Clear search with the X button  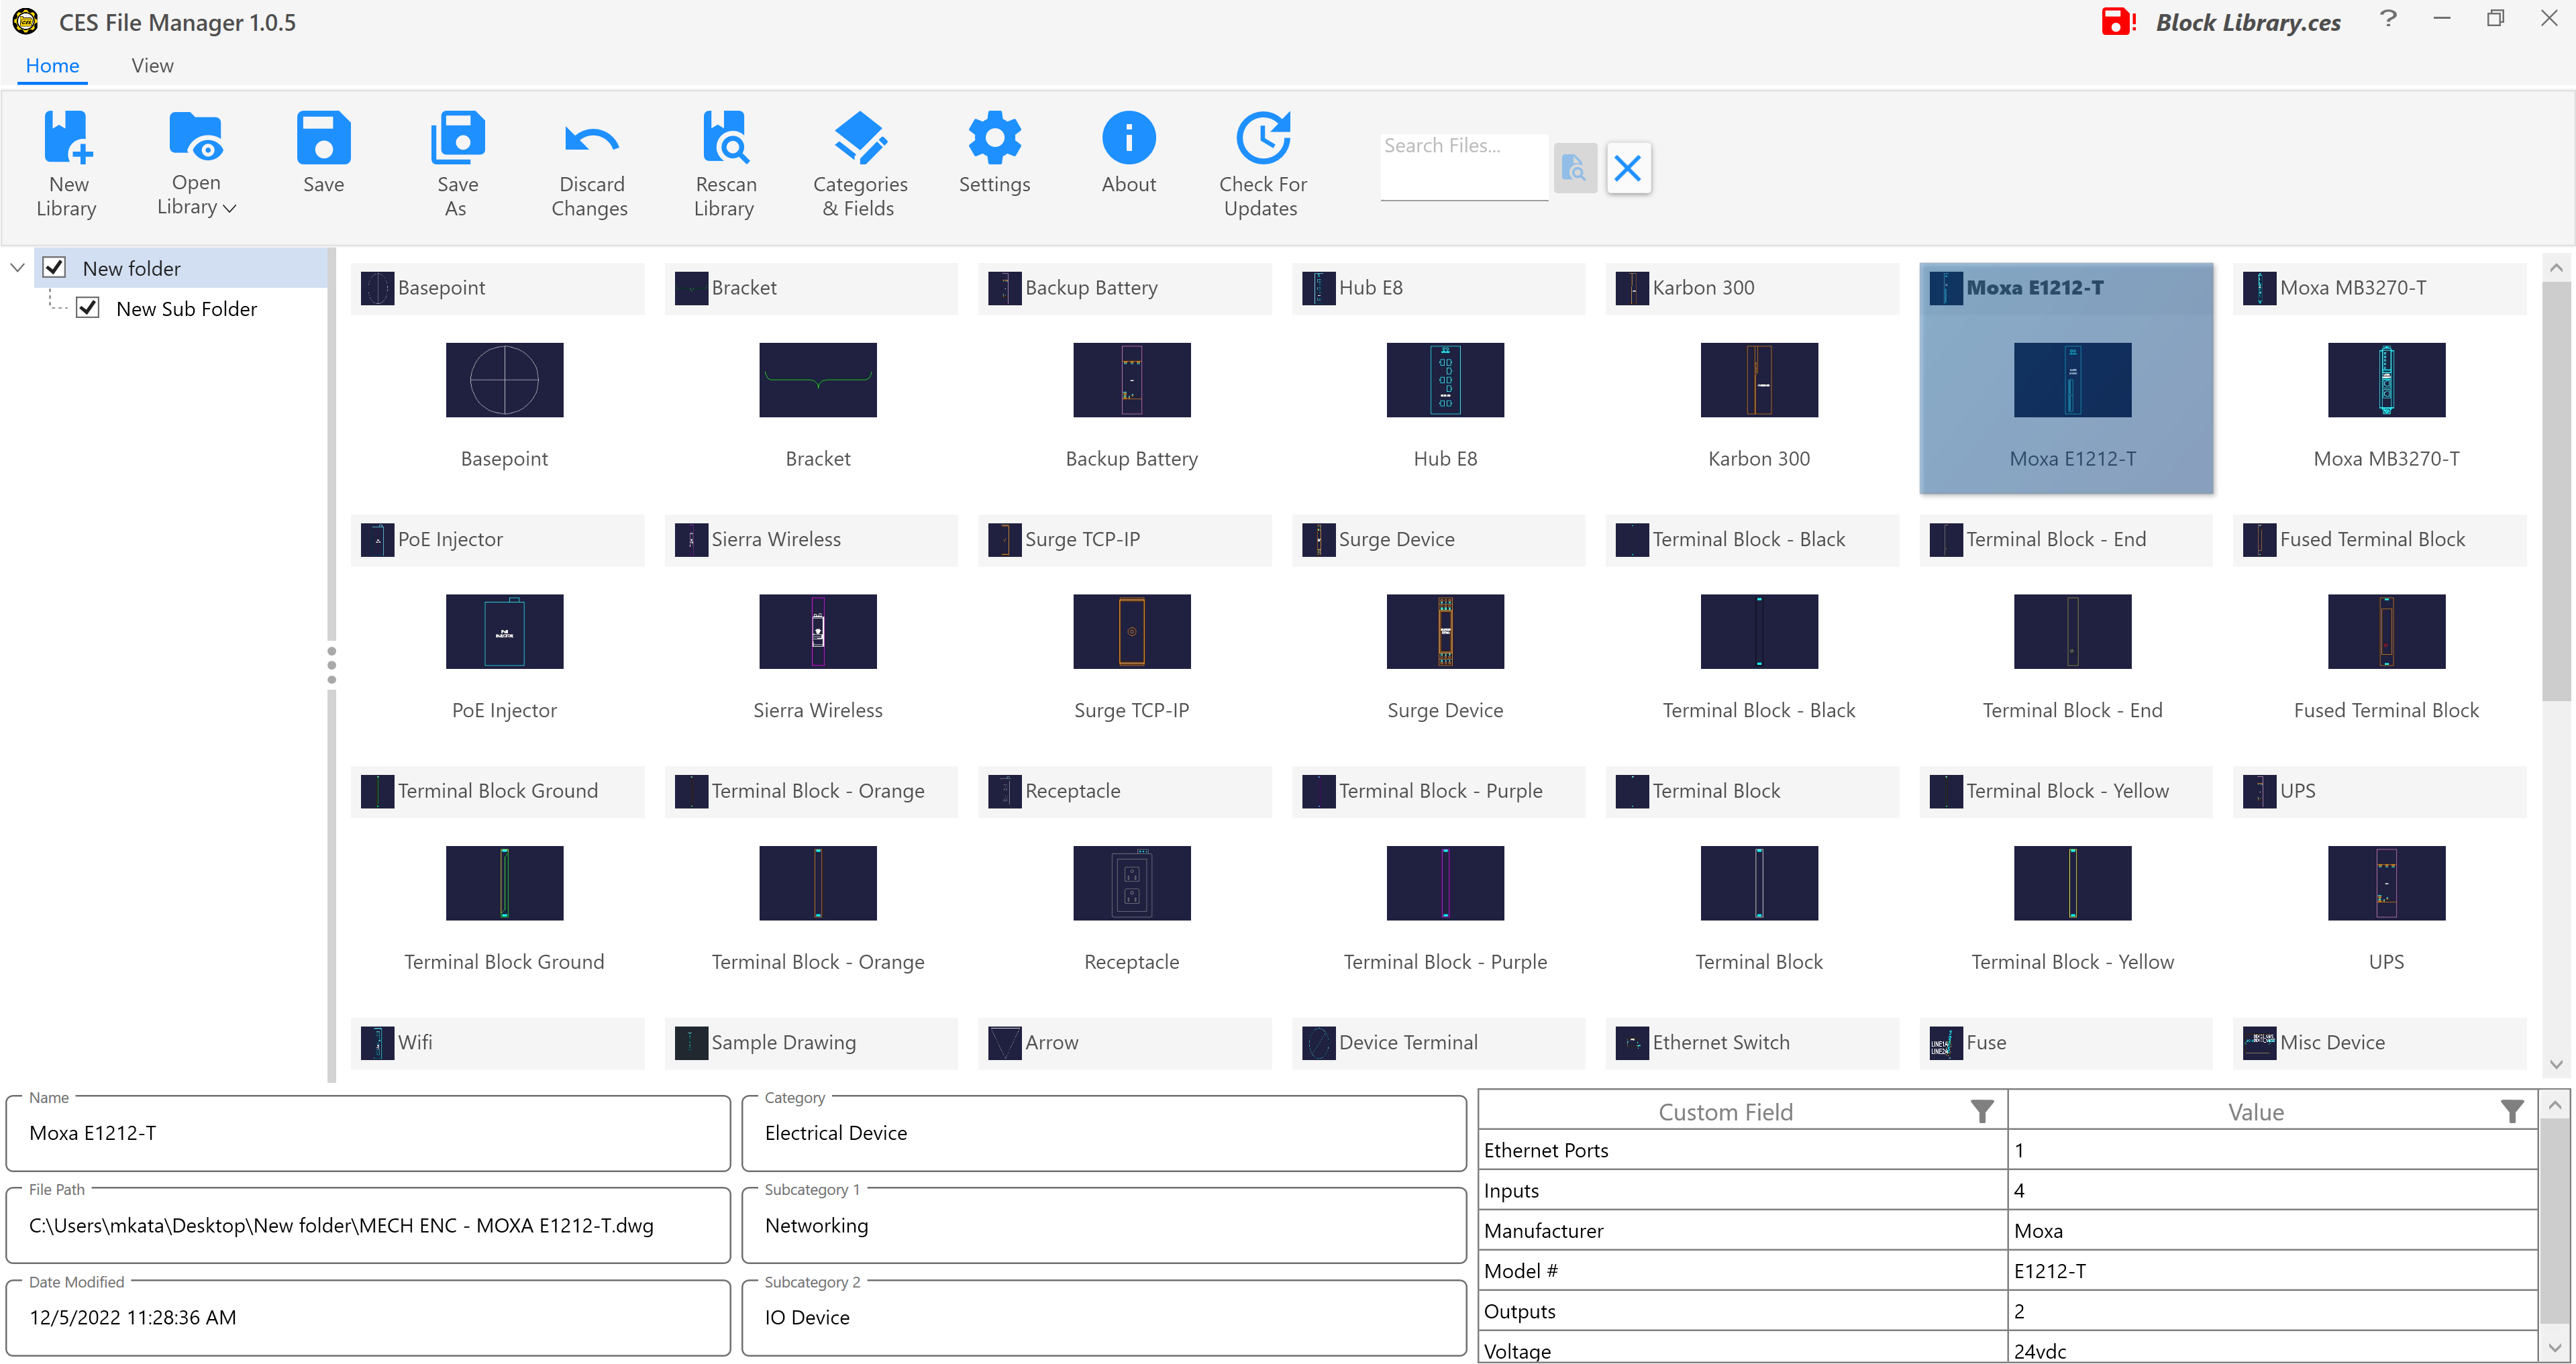tap(1628, 168)
